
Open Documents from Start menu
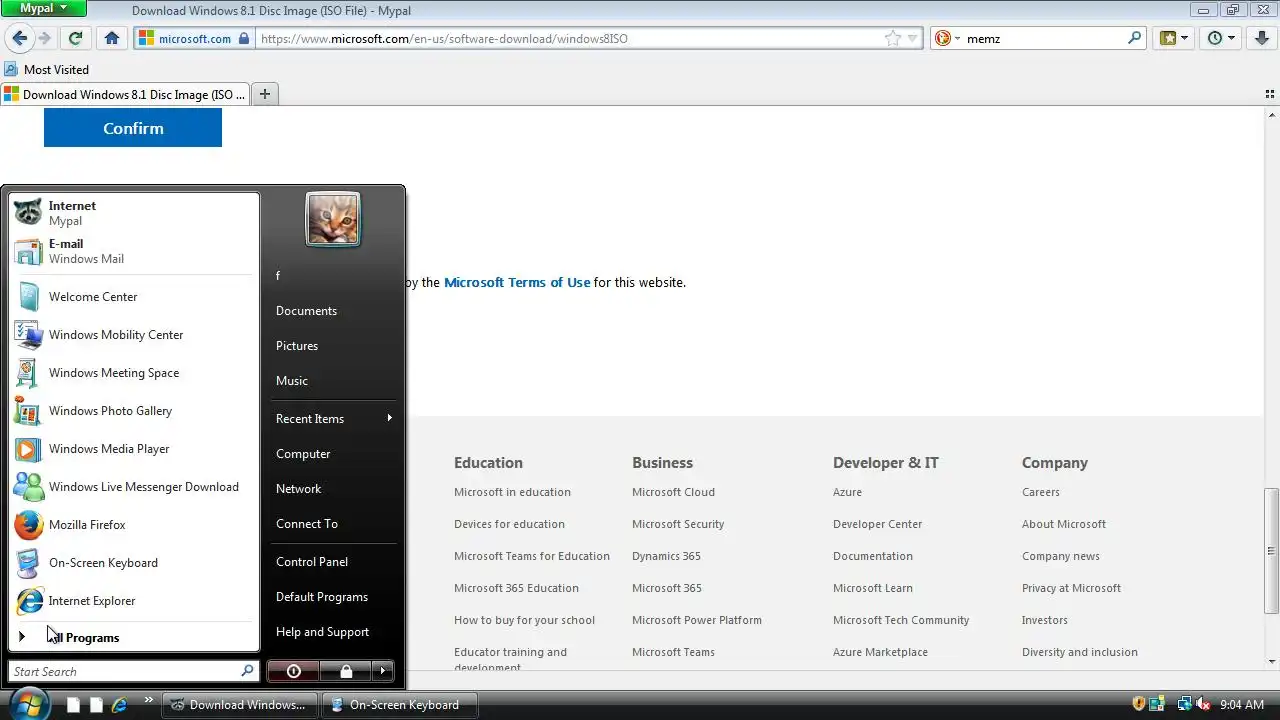333,311
